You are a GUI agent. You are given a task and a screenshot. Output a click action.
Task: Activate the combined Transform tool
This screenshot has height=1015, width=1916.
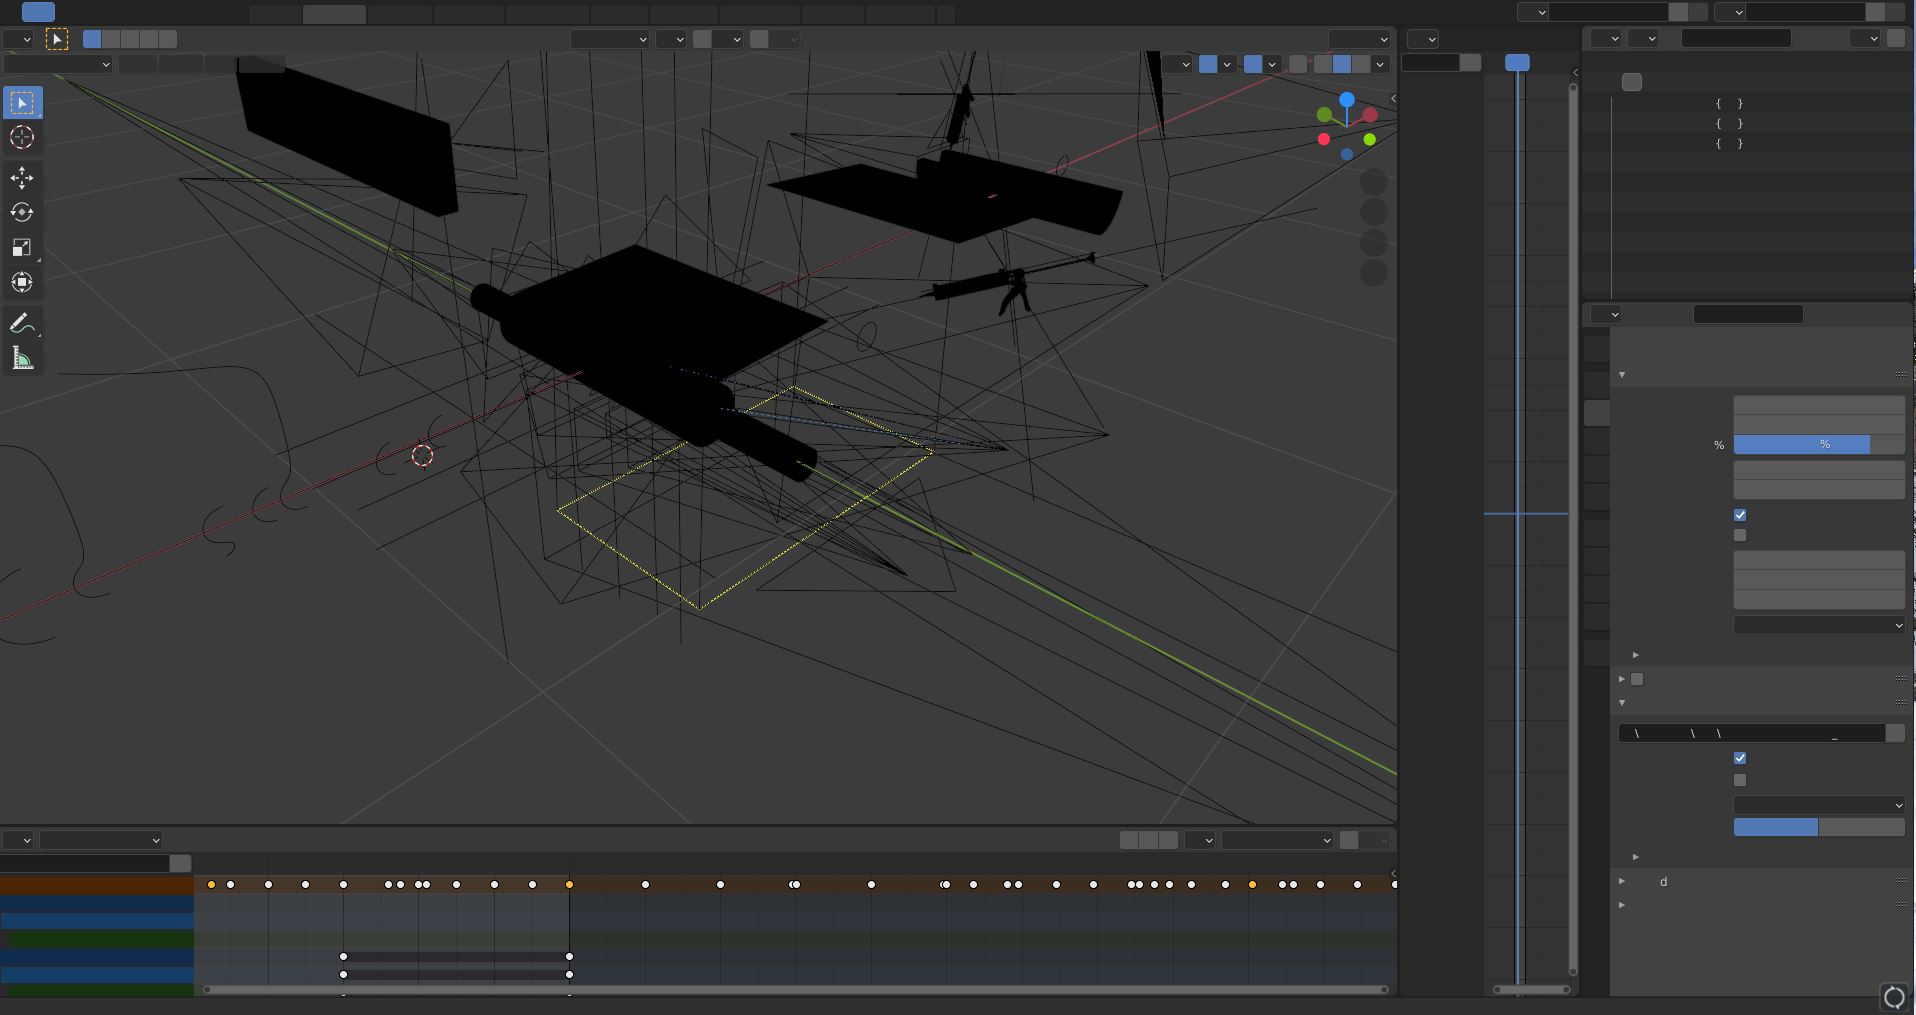coord(22,283)
